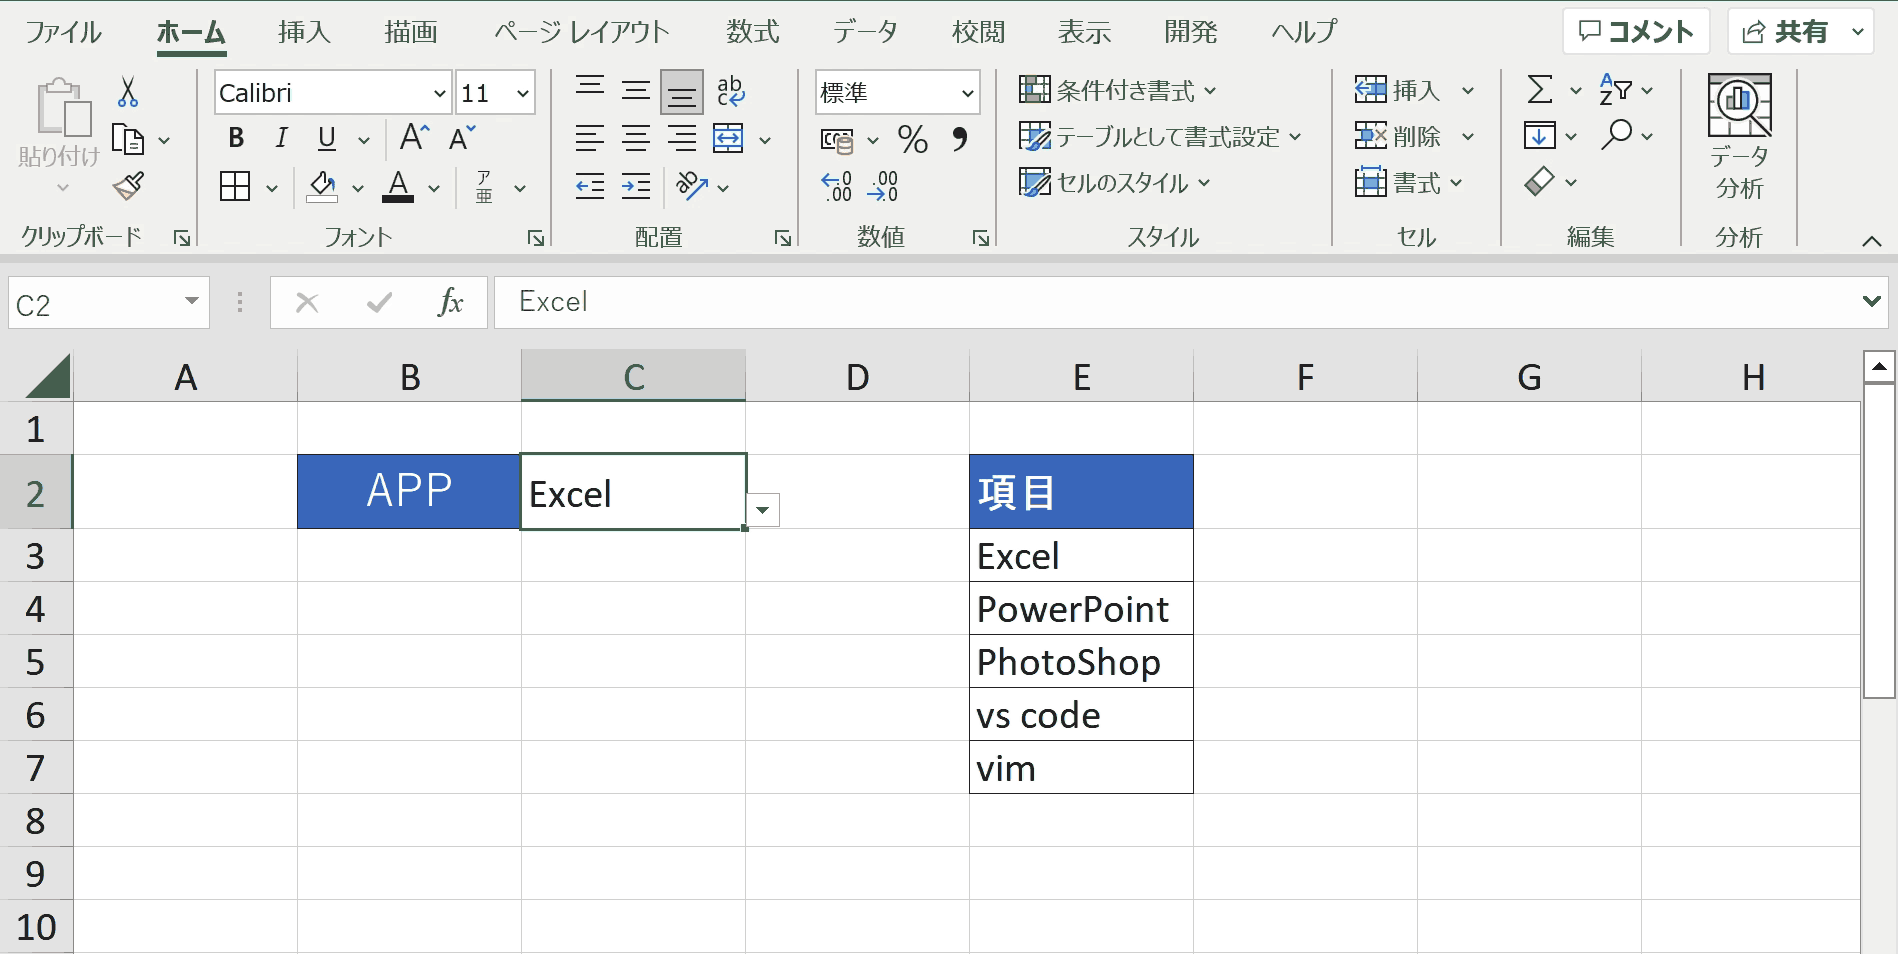This screenshot has width=1898, height=954.
Task: Click the Clear eraser icon
Action: (x=1540, y=181)
